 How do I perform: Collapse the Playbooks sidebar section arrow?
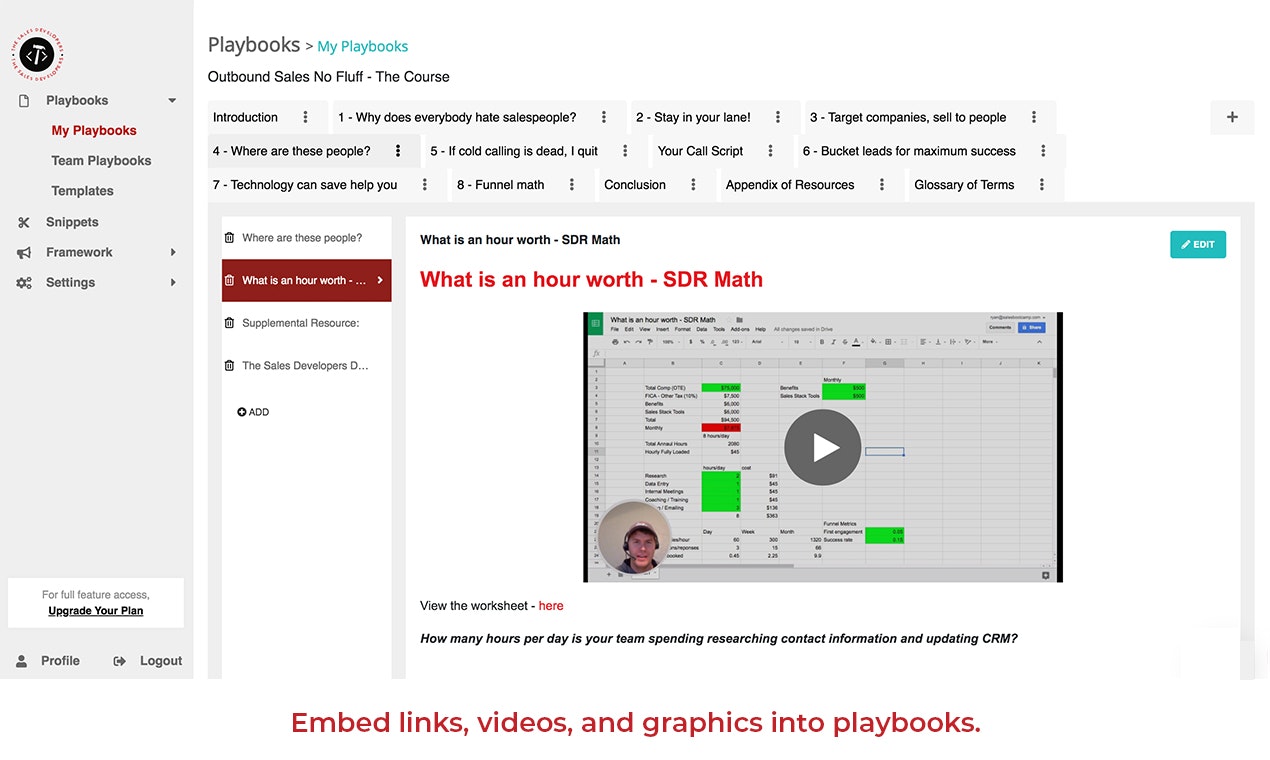pyautogui.click(x=172, y=101)
